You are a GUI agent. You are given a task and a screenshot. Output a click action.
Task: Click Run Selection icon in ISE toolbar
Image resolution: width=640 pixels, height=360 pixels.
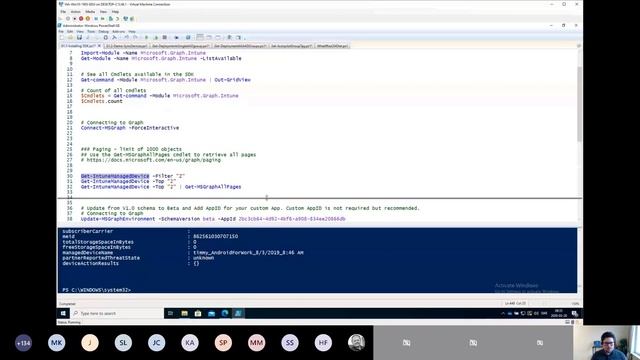pos(156,38)
